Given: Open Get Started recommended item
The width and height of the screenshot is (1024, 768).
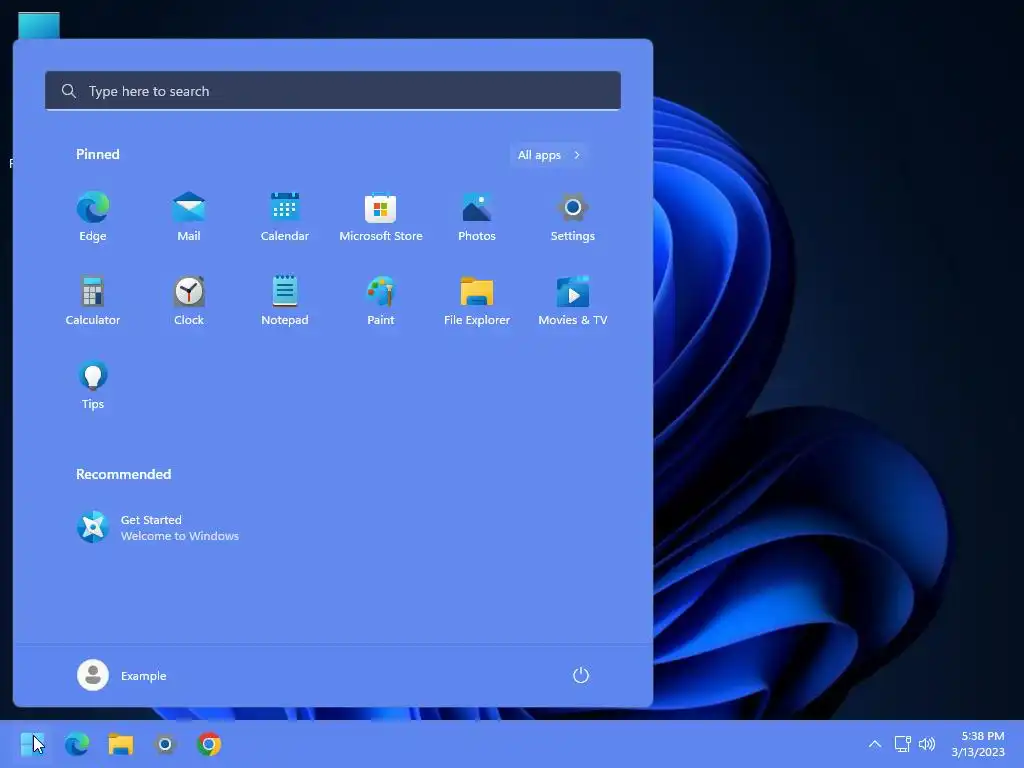Looking at the screenshot, I should (158, 527).
